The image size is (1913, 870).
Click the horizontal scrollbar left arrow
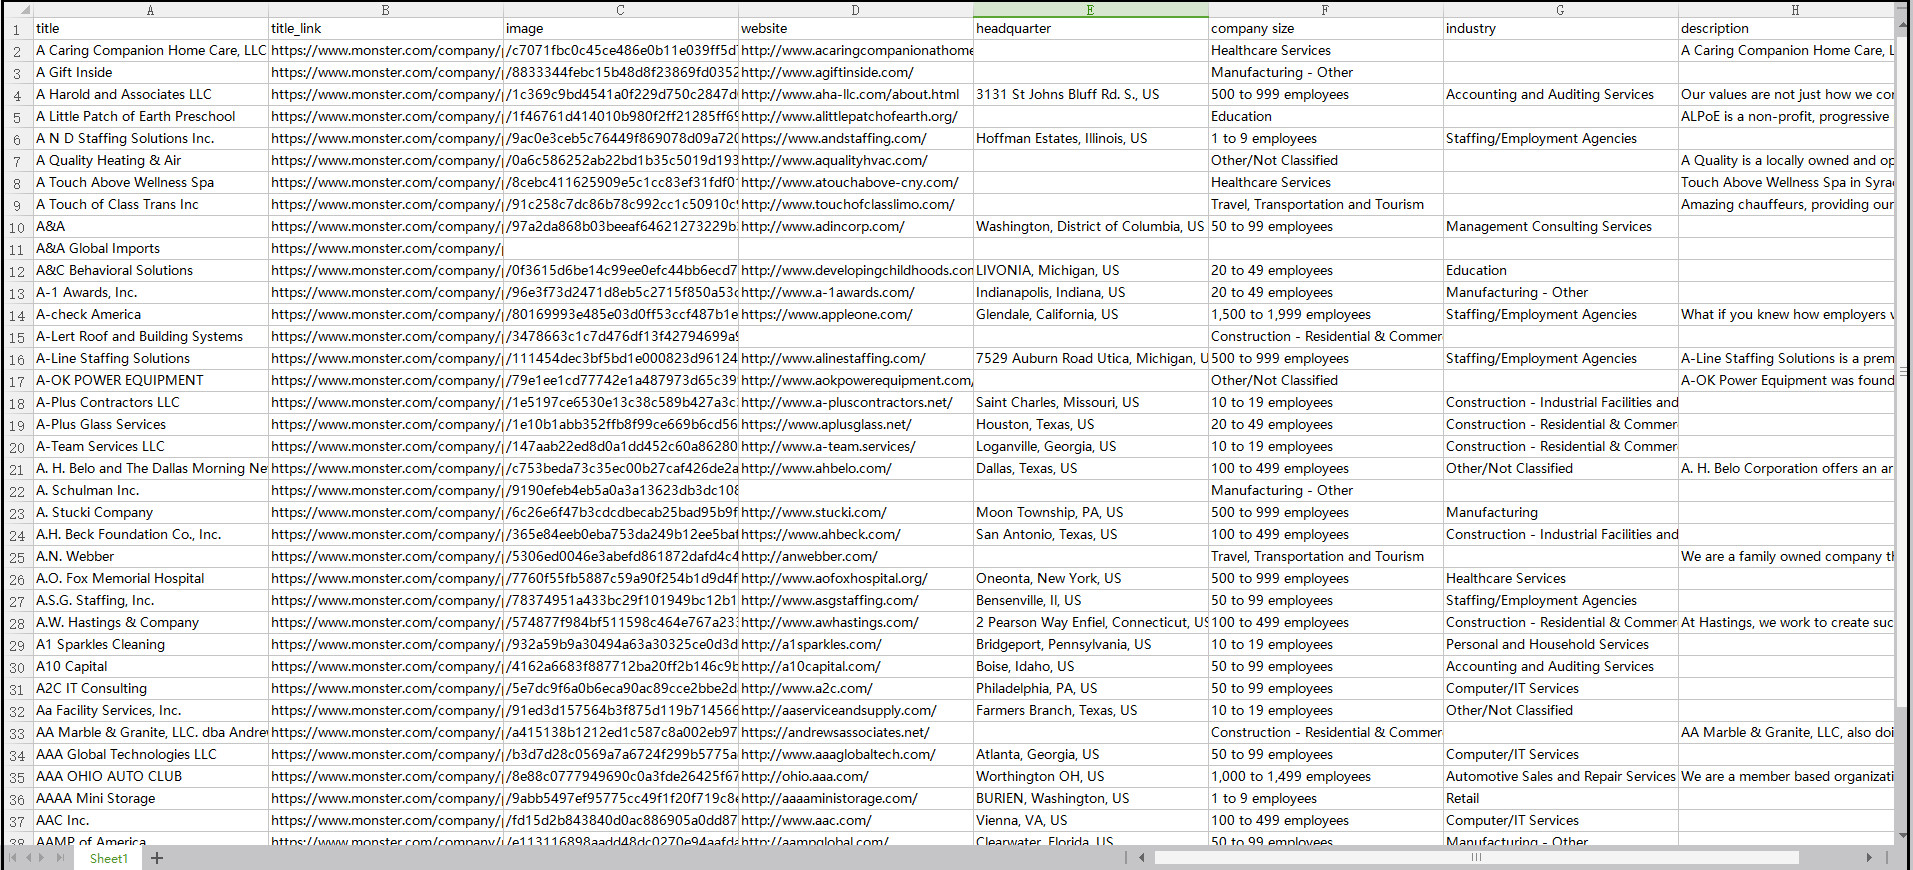1142,858
